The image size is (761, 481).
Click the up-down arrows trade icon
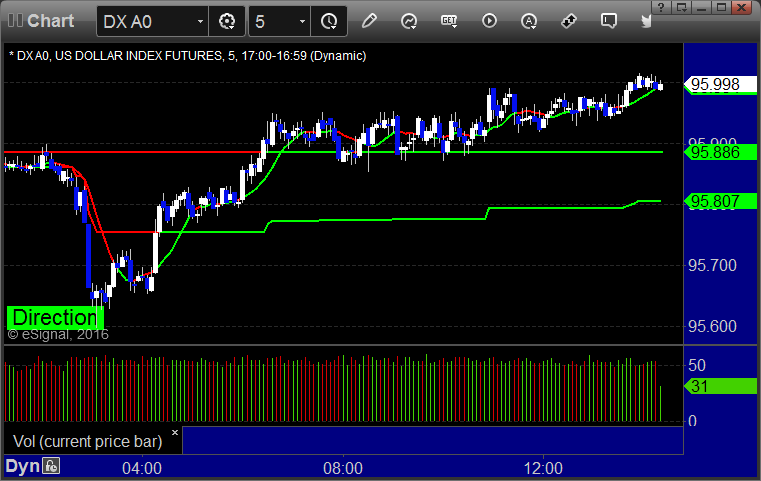click(x=569, y=21)
